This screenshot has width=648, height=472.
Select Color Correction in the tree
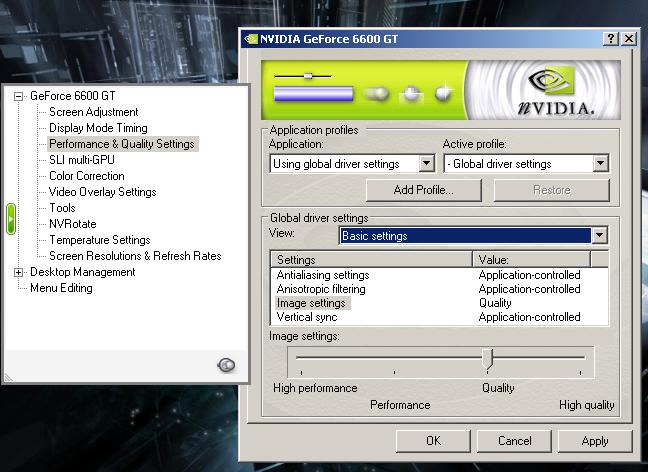[87, 176]
